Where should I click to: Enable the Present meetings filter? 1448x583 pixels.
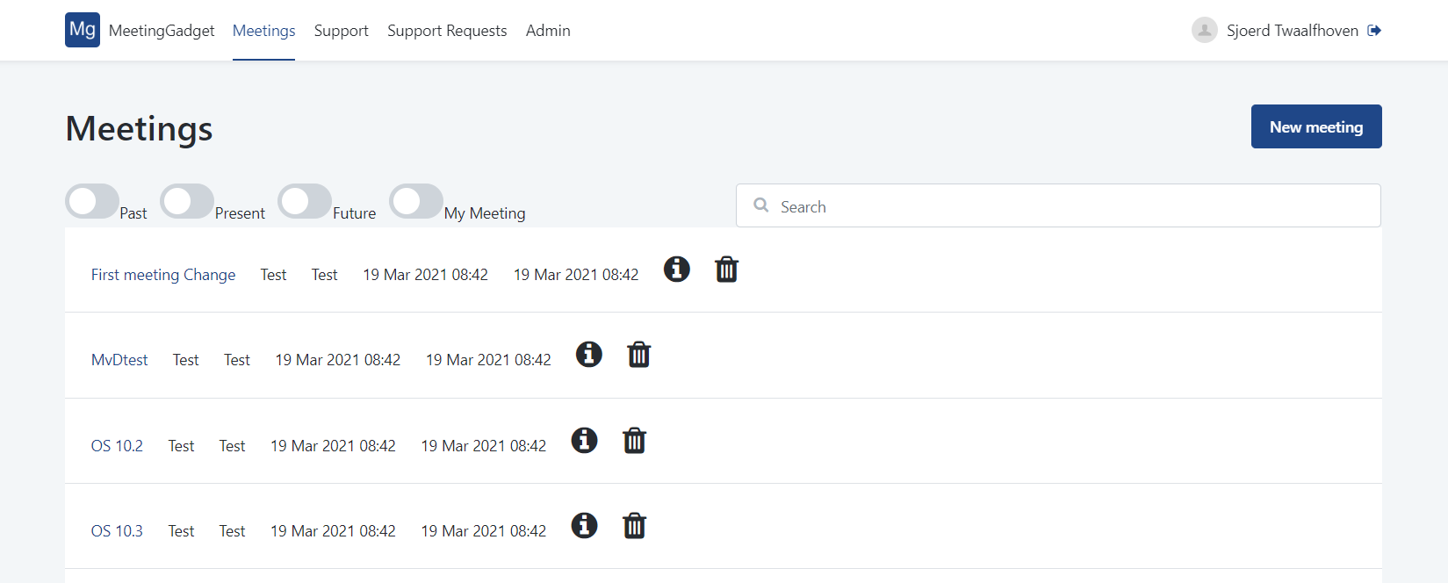point(187,201)
